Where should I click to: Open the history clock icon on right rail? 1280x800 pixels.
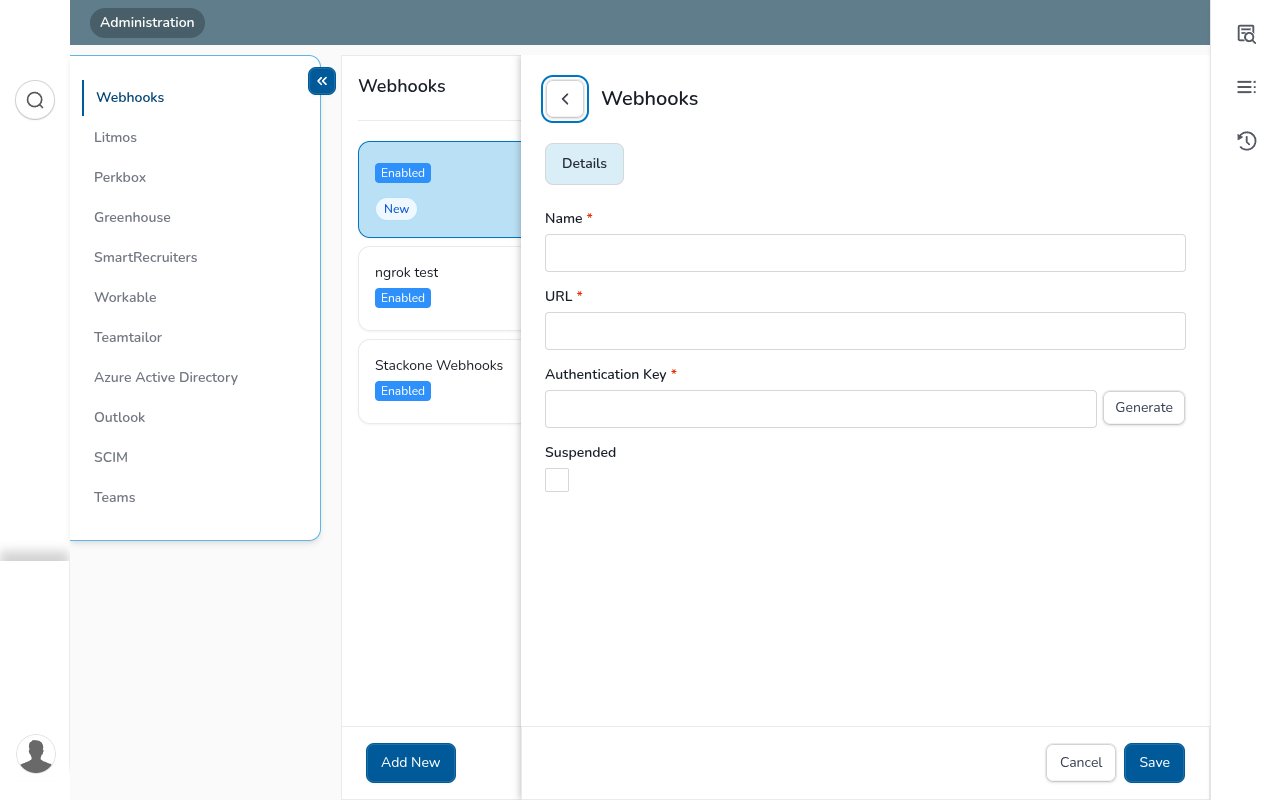[1246, 141]
